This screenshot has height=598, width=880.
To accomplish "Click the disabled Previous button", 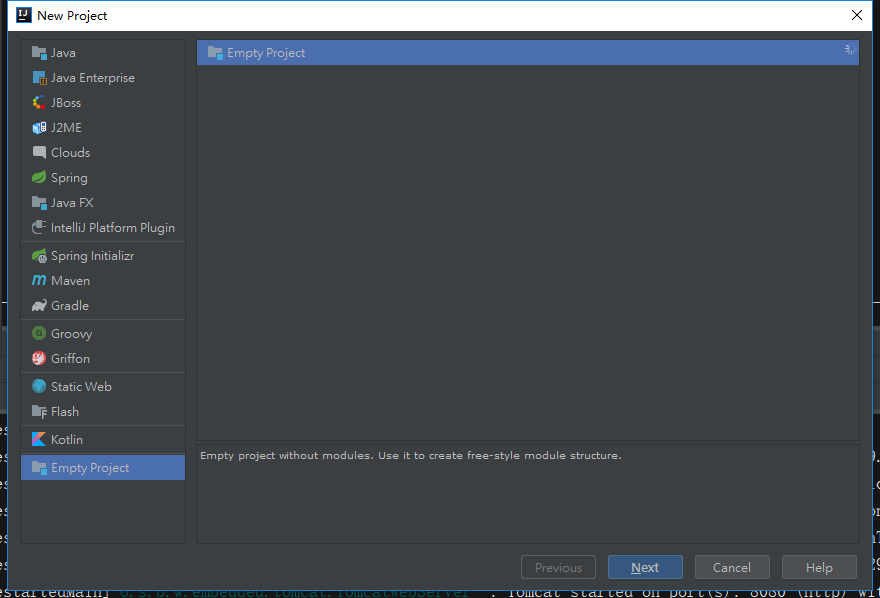I will point(558,567).
